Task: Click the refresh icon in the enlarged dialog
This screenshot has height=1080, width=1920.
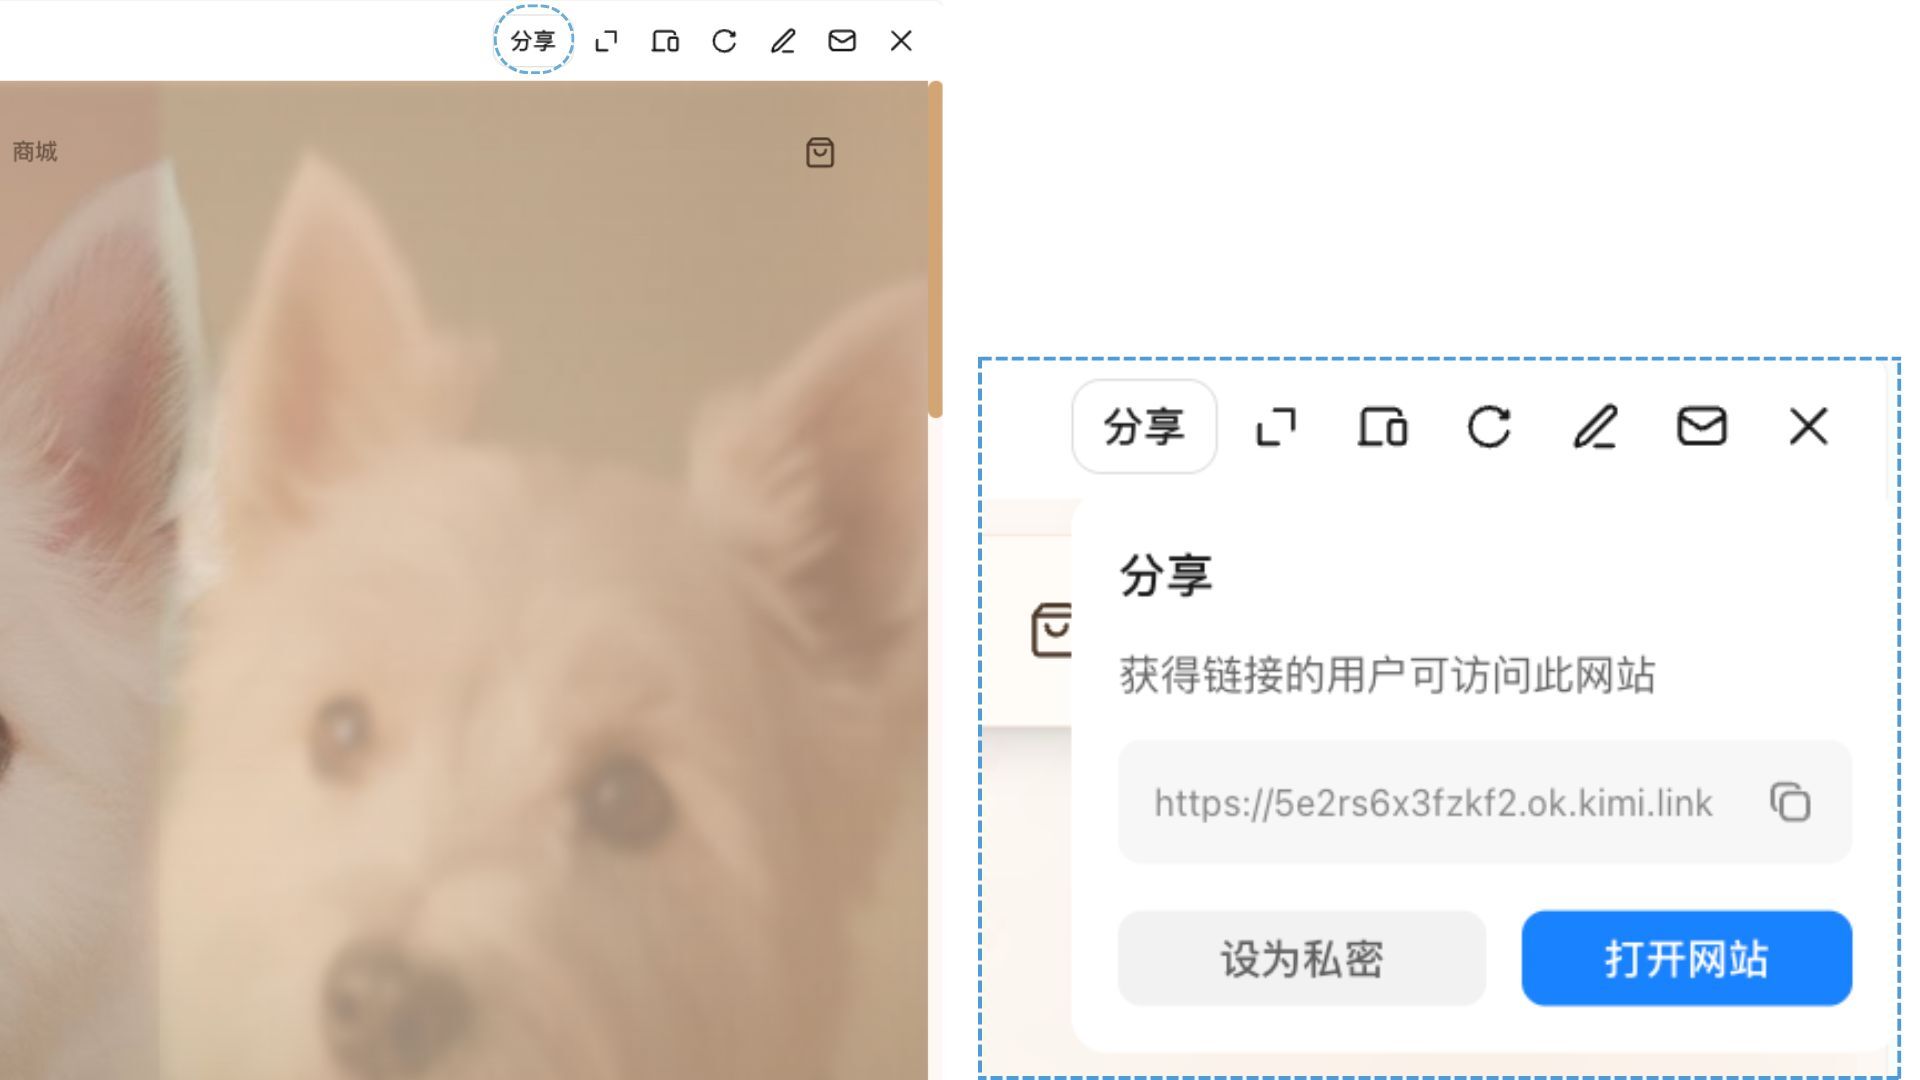Action: (x=1489, y=428)
